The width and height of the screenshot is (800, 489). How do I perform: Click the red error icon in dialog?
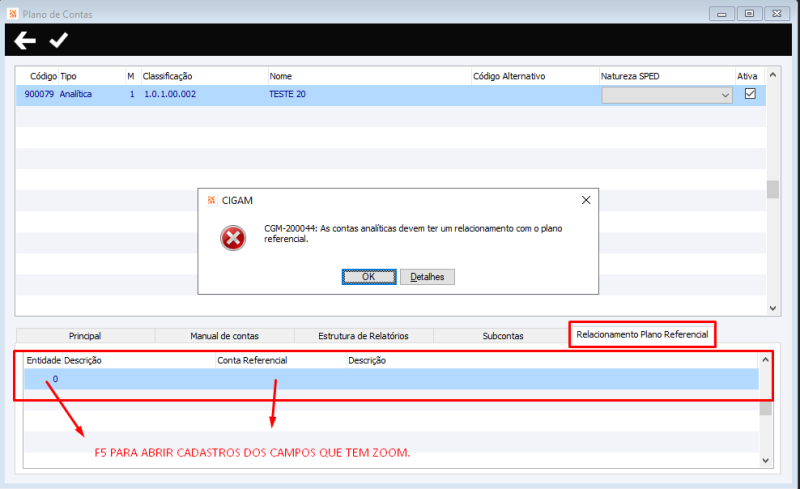[233, 238]
